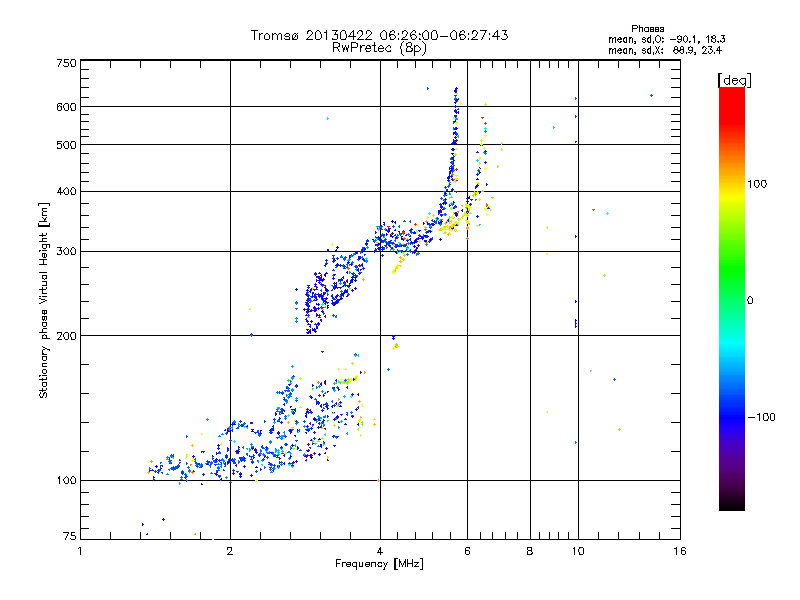This screenshot has height=600, width=800.
Task: Click the black bottom of the colorbar
Action: [732, 503]
